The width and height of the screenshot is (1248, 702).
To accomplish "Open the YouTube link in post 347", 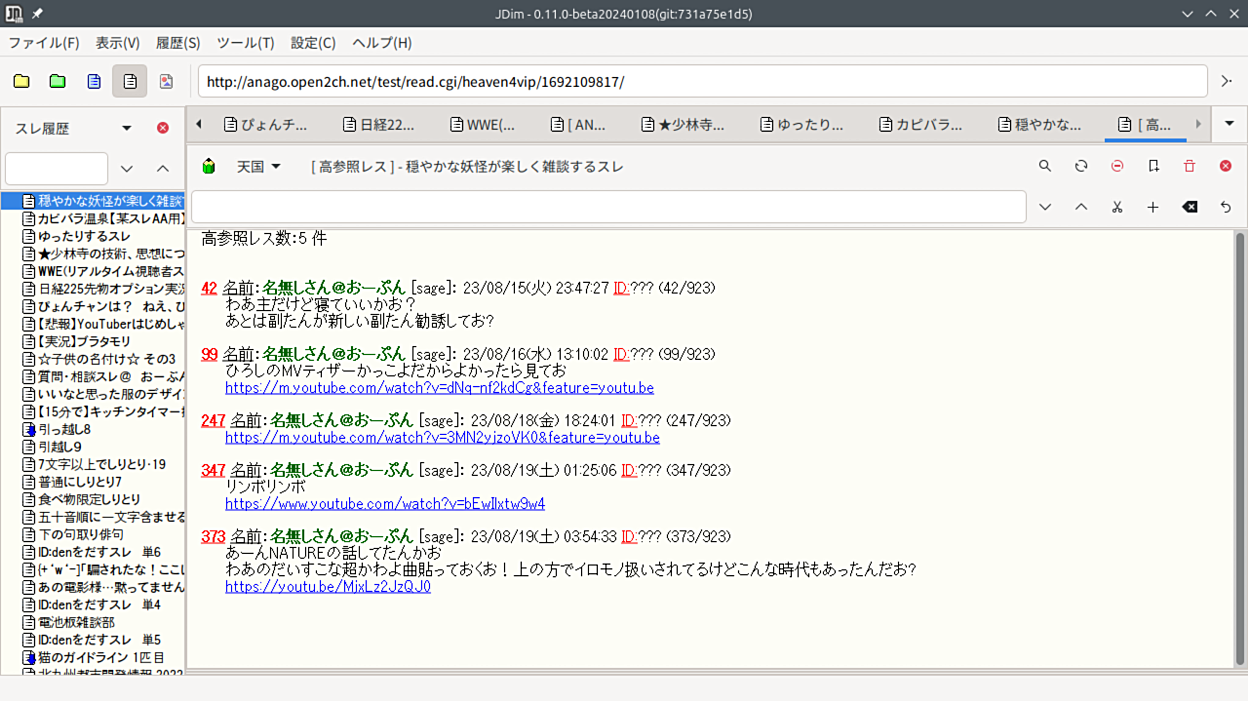I will 385,504.
